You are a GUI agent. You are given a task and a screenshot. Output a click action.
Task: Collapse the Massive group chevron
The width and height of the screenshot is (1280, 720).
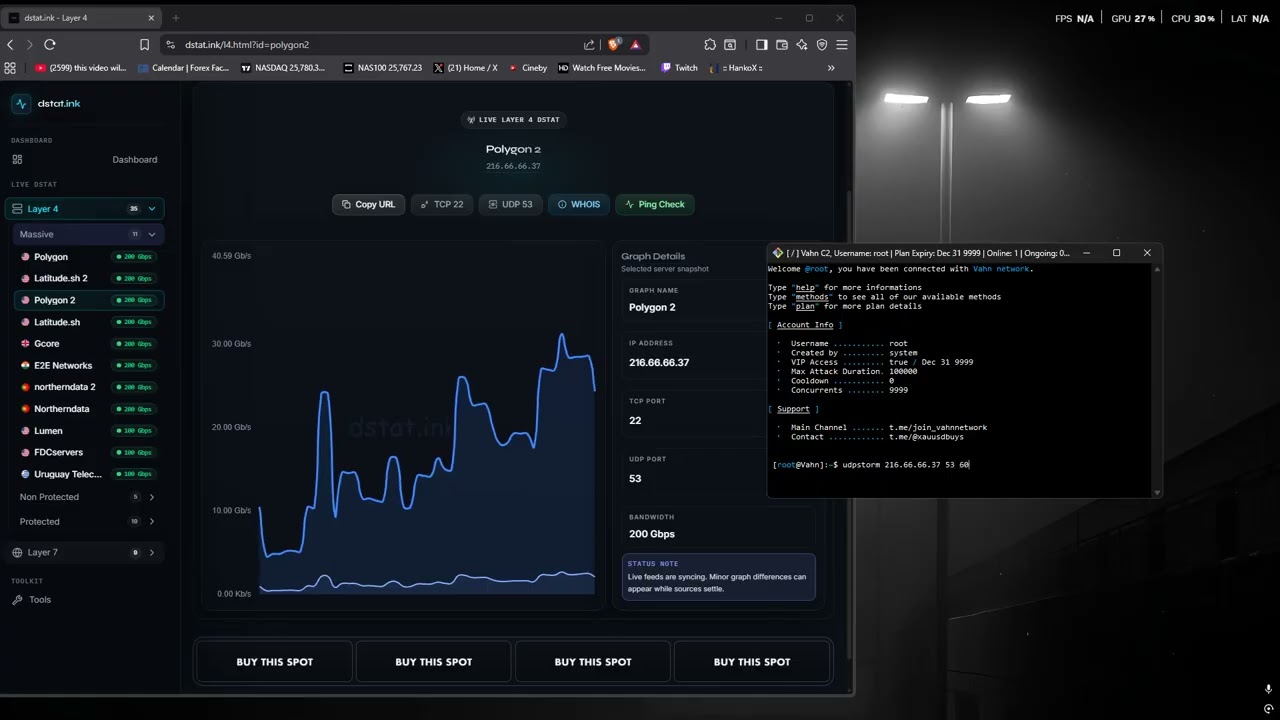pyautogui.click(x=152, y=234)
